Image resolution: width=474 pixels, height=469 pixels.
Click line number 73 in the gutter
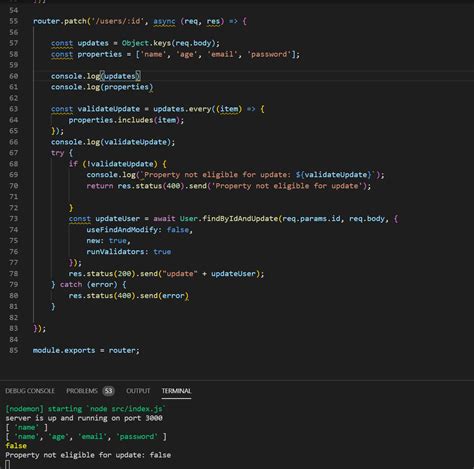tap(14, 218)
